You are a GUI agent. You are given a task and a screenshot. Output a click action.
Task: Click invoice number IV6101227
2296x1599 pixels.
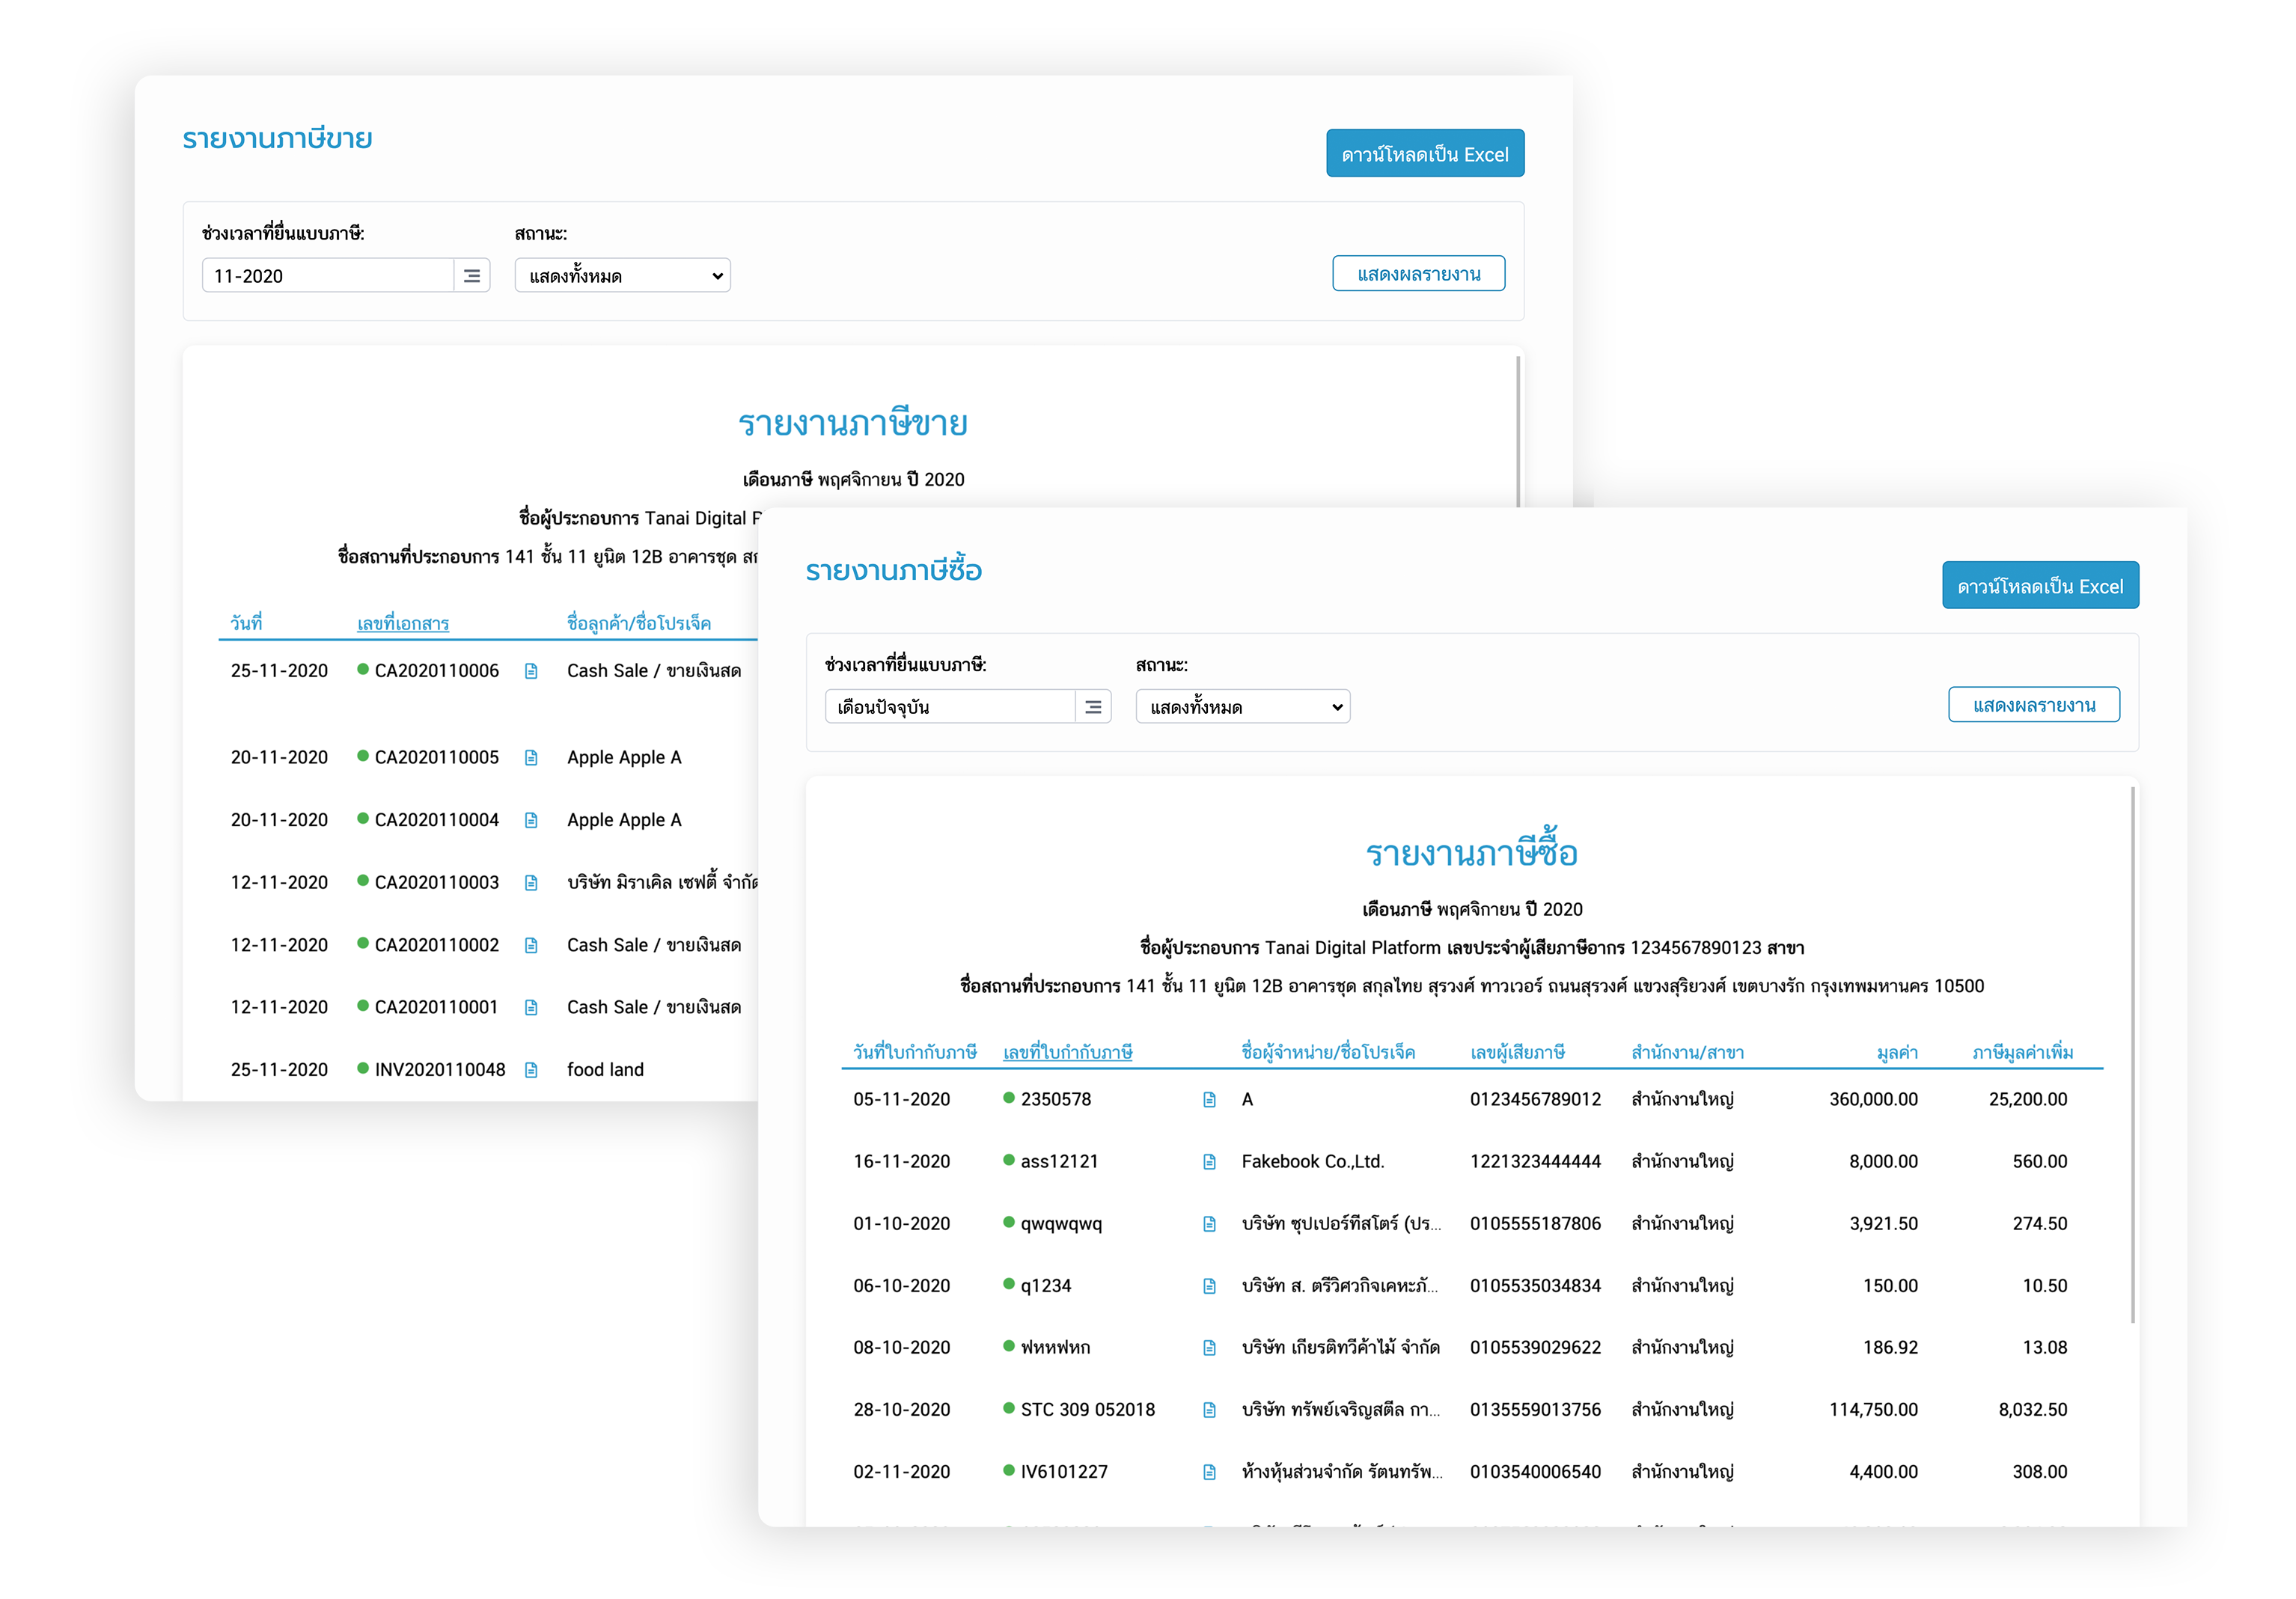click(1064, 1472)
